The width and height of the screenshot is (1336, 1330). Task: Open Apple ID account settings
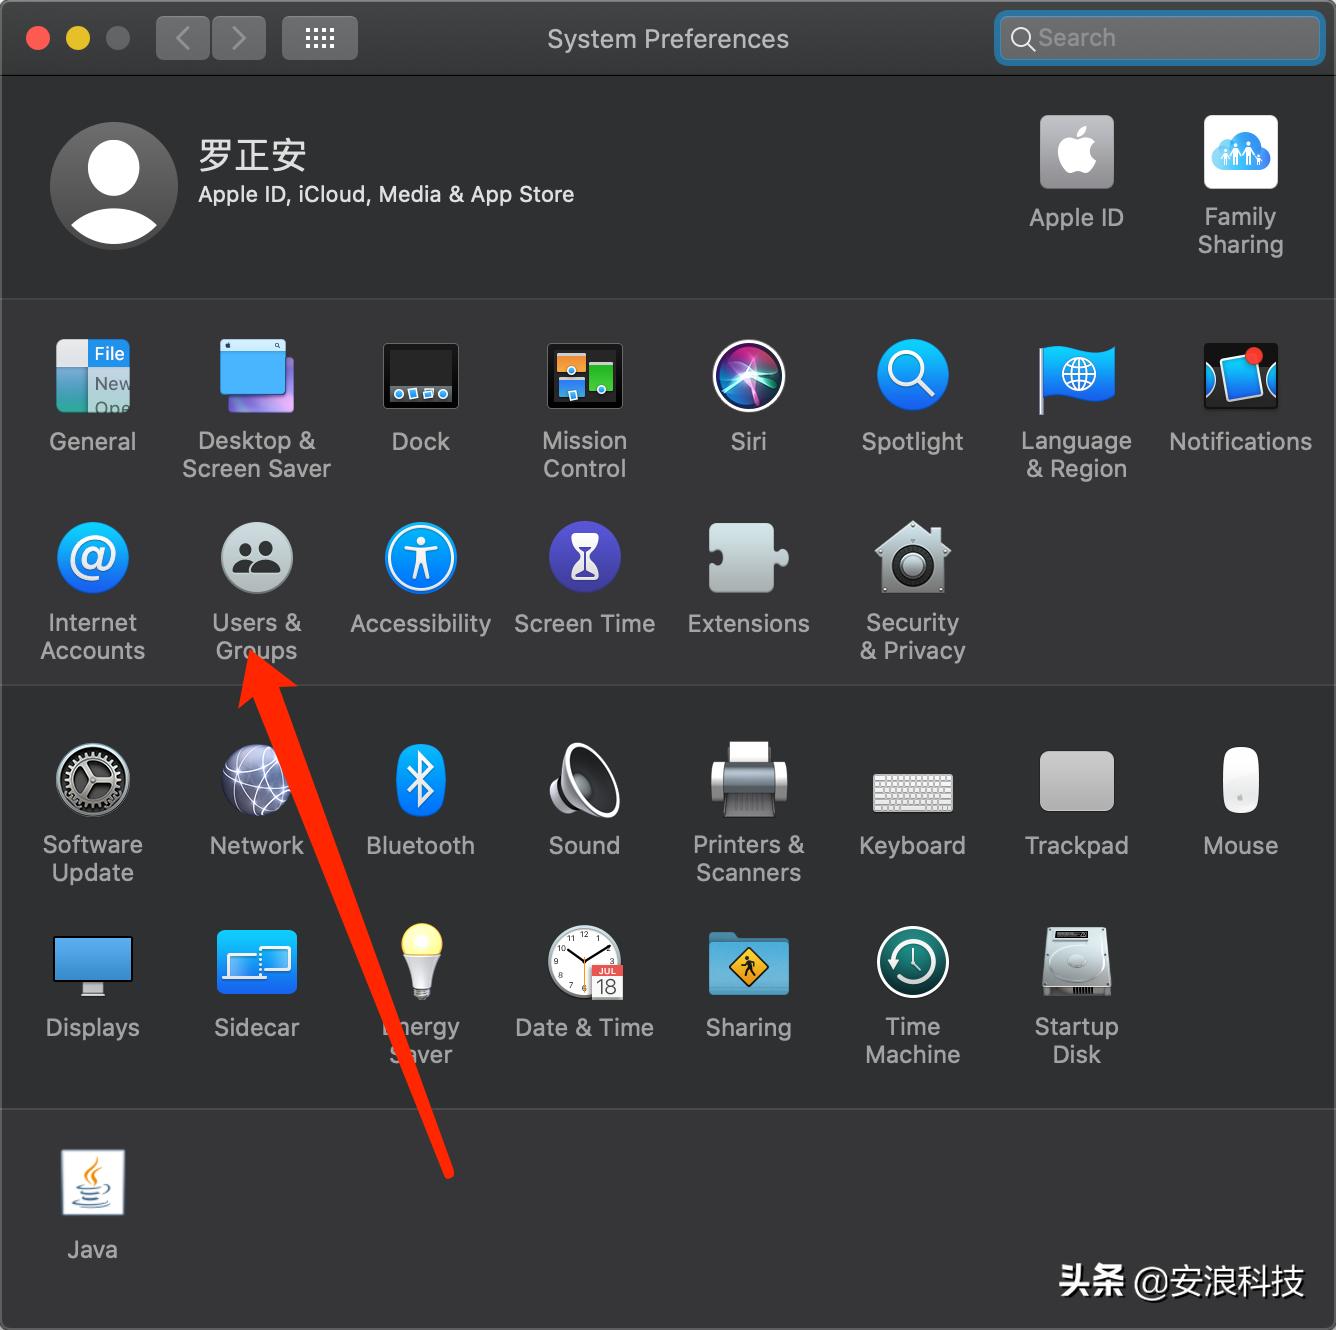(x=1076, y=152)
